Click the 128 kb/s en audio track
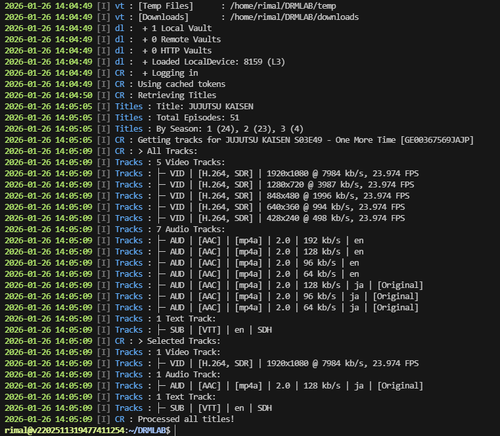500x436 pixels. [260, 252]
